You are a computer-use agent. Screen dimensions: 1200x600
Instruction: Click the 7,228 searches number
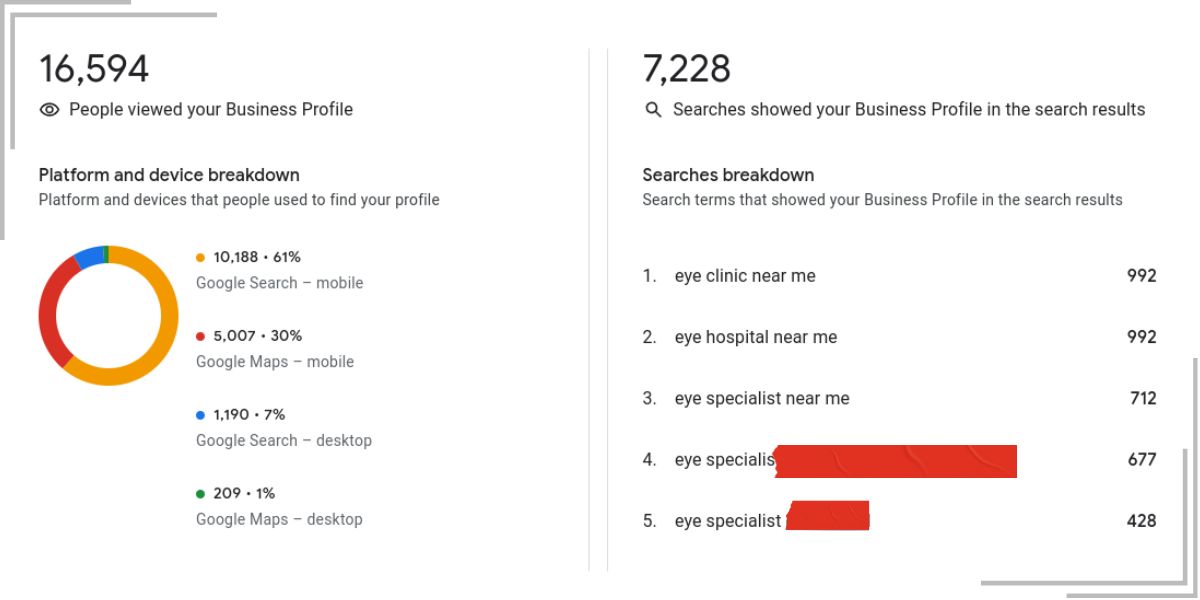pos(687,69)
